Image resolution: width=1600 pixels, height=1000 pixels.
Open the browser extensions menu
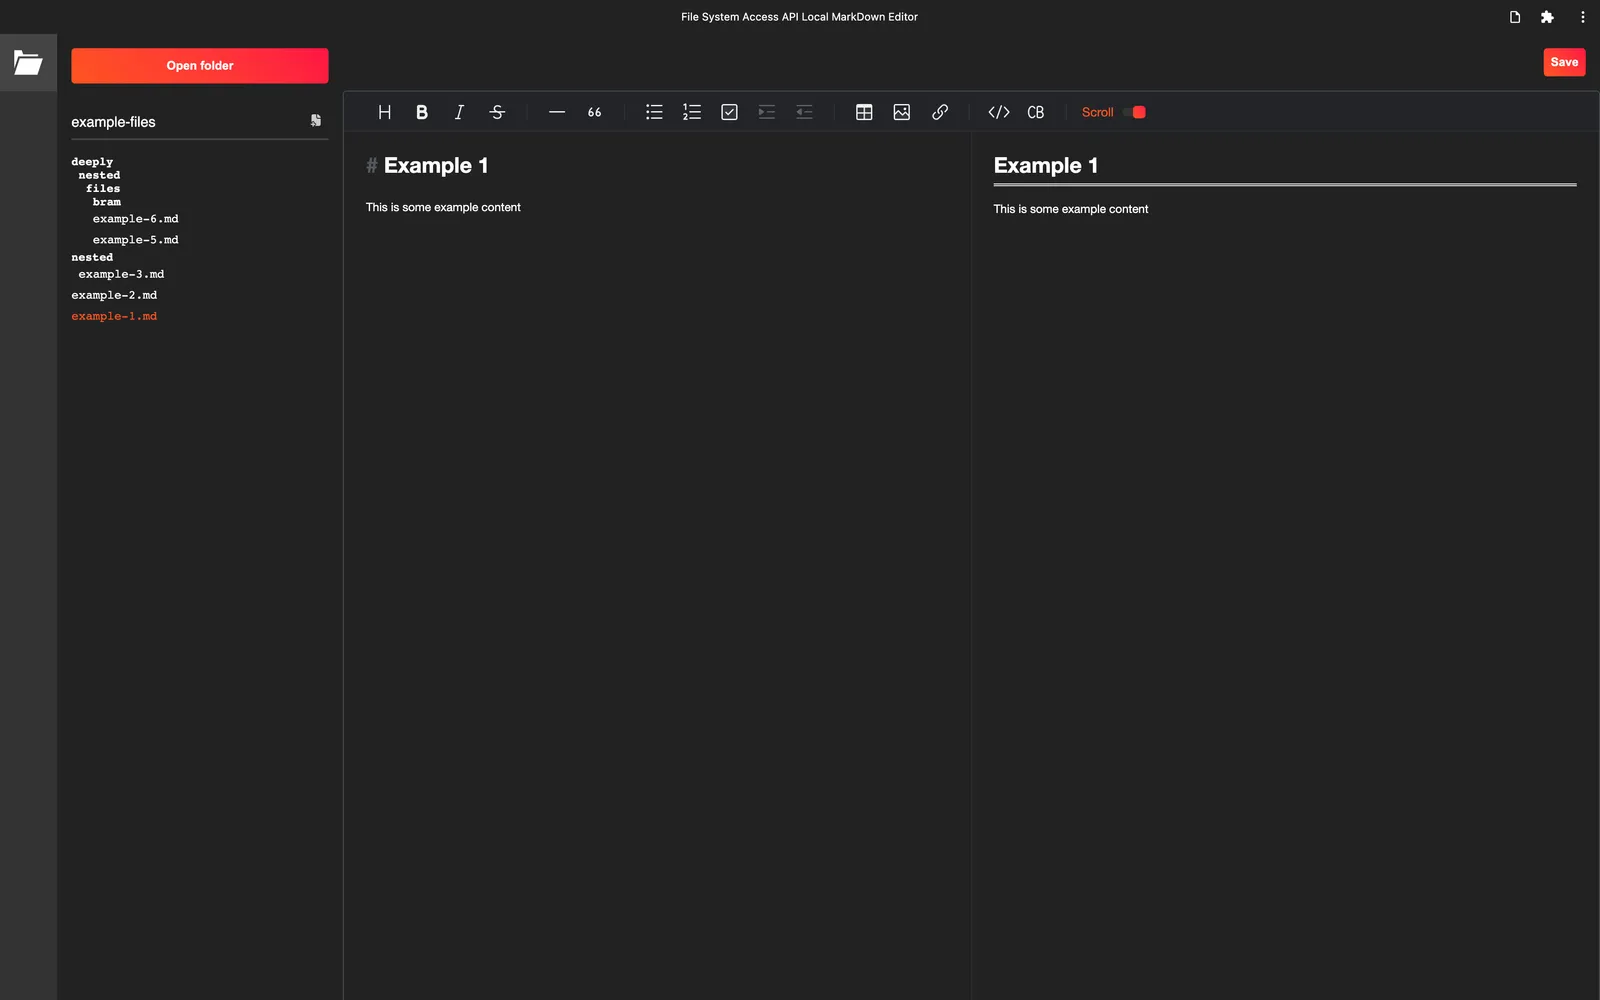point(1547,16)
